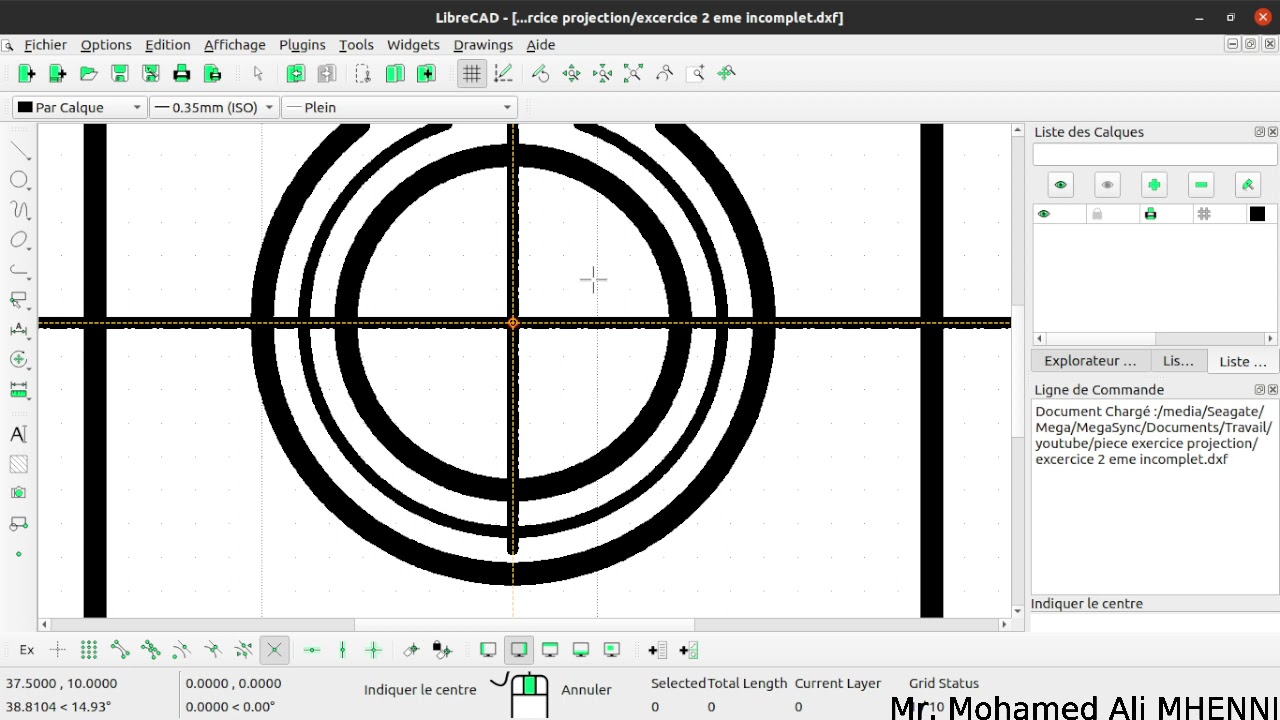
Task: Select the Curve tool in left toolbar
Action: pyautogui.click(x=19, y=210)
